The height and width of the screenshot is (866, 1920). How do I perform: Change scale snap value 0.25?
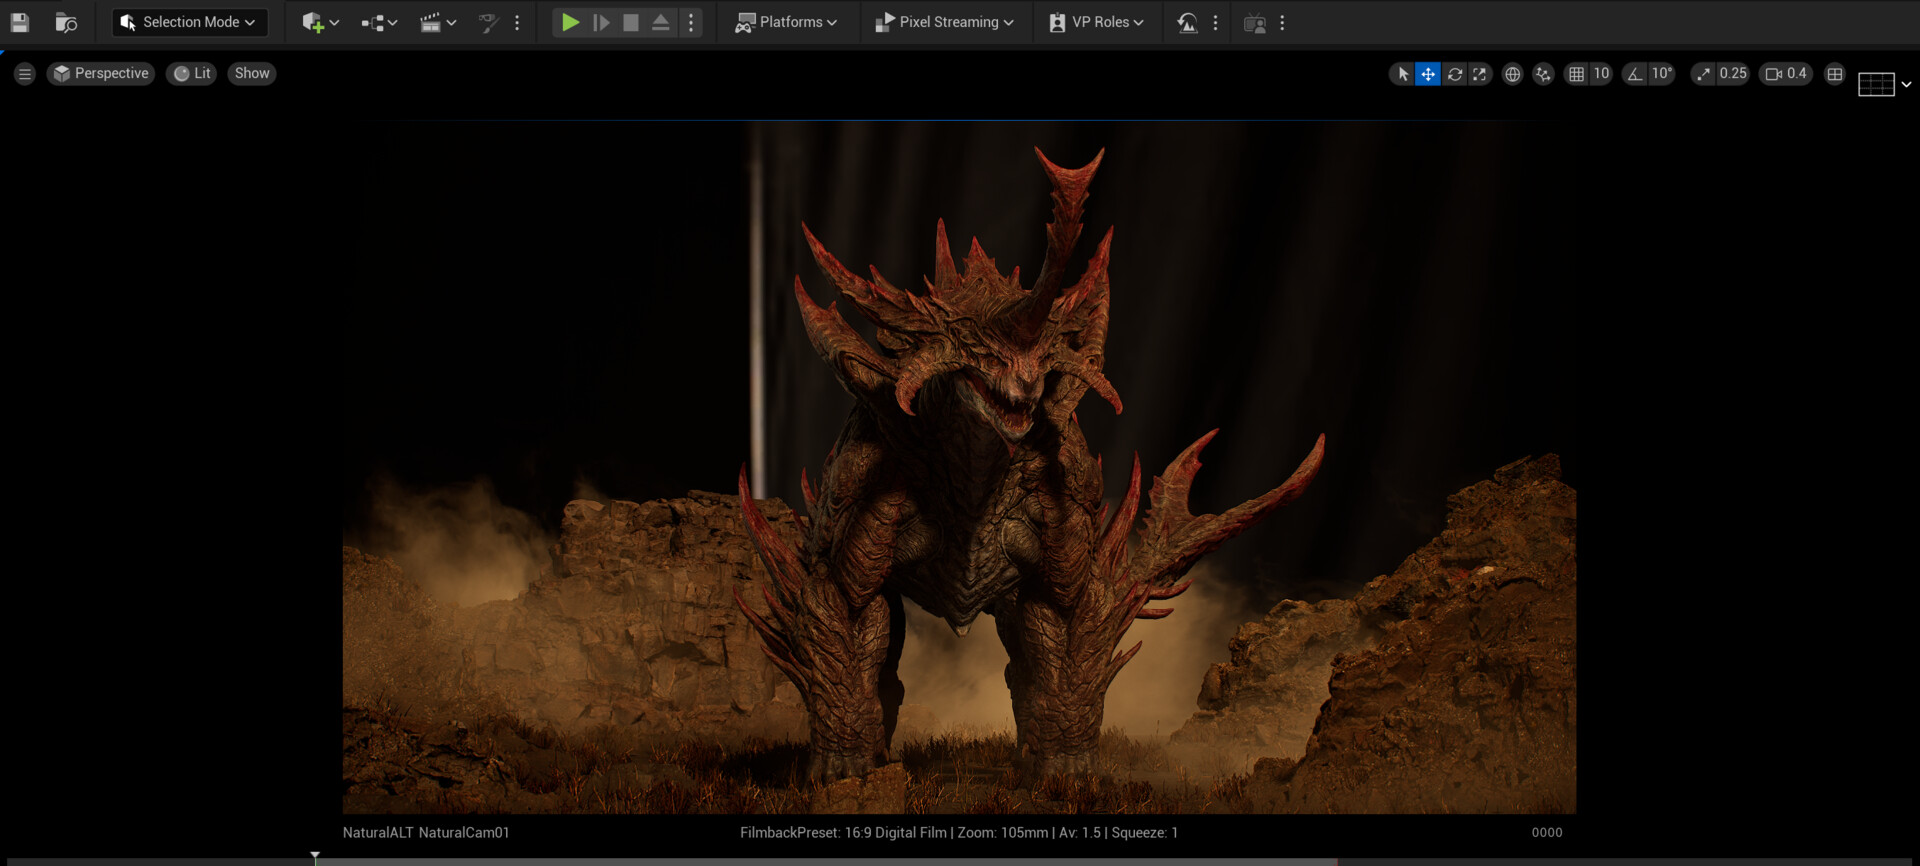tap(1733, 74)
